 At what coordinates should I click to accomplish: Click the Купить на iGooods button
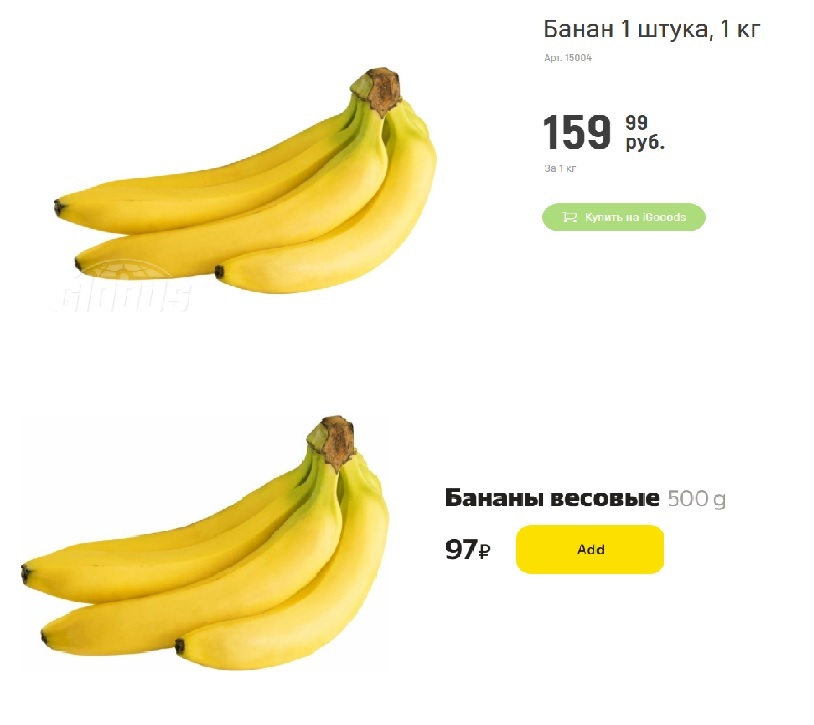coord(624,217)
